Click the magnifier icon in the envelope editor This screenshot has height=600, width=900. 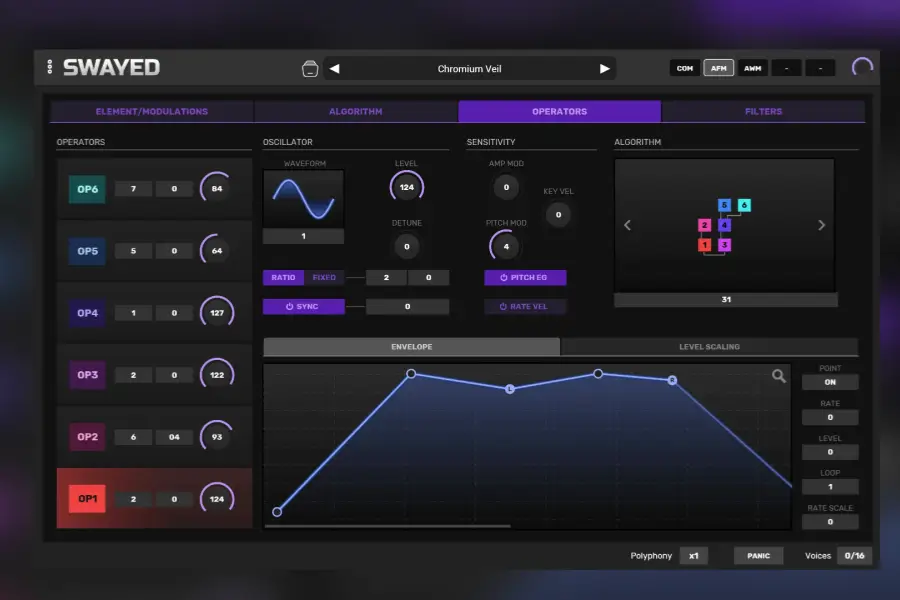[779, 377]
